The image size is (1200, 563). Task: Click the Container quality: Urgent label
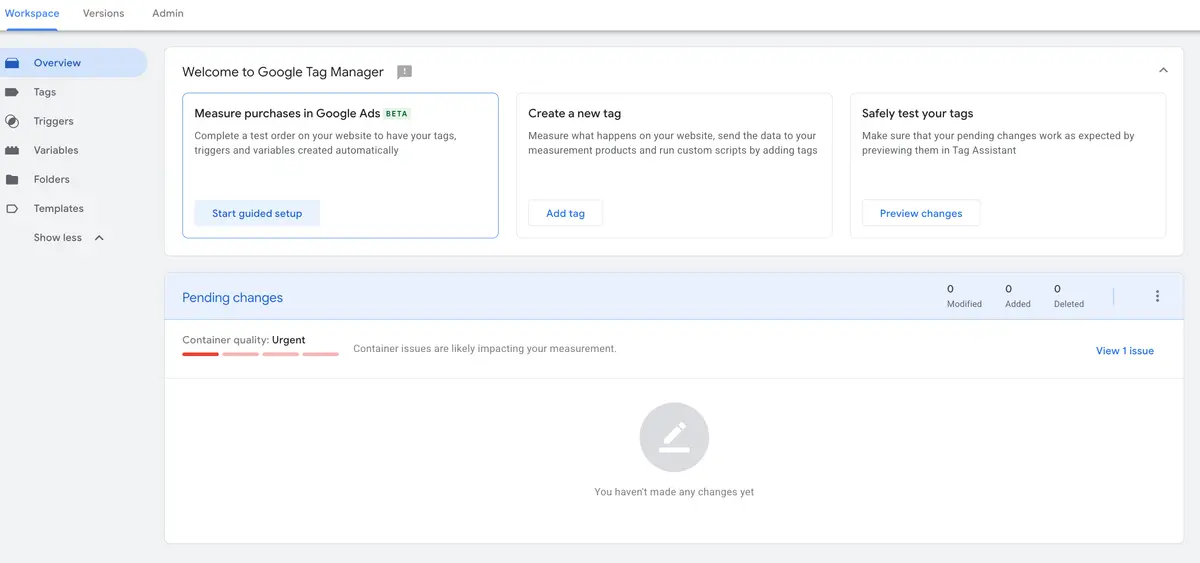coord(244,340)
